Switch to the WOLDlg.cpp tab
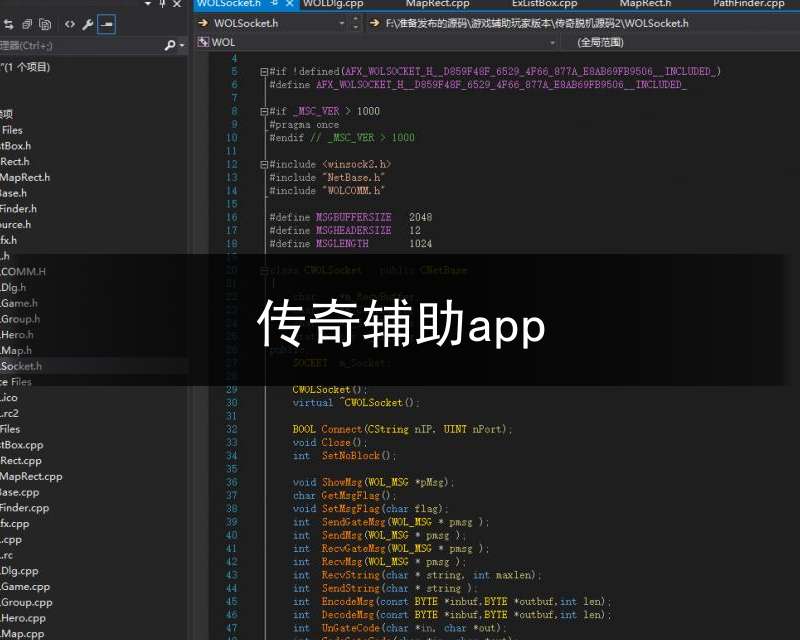 333,4
